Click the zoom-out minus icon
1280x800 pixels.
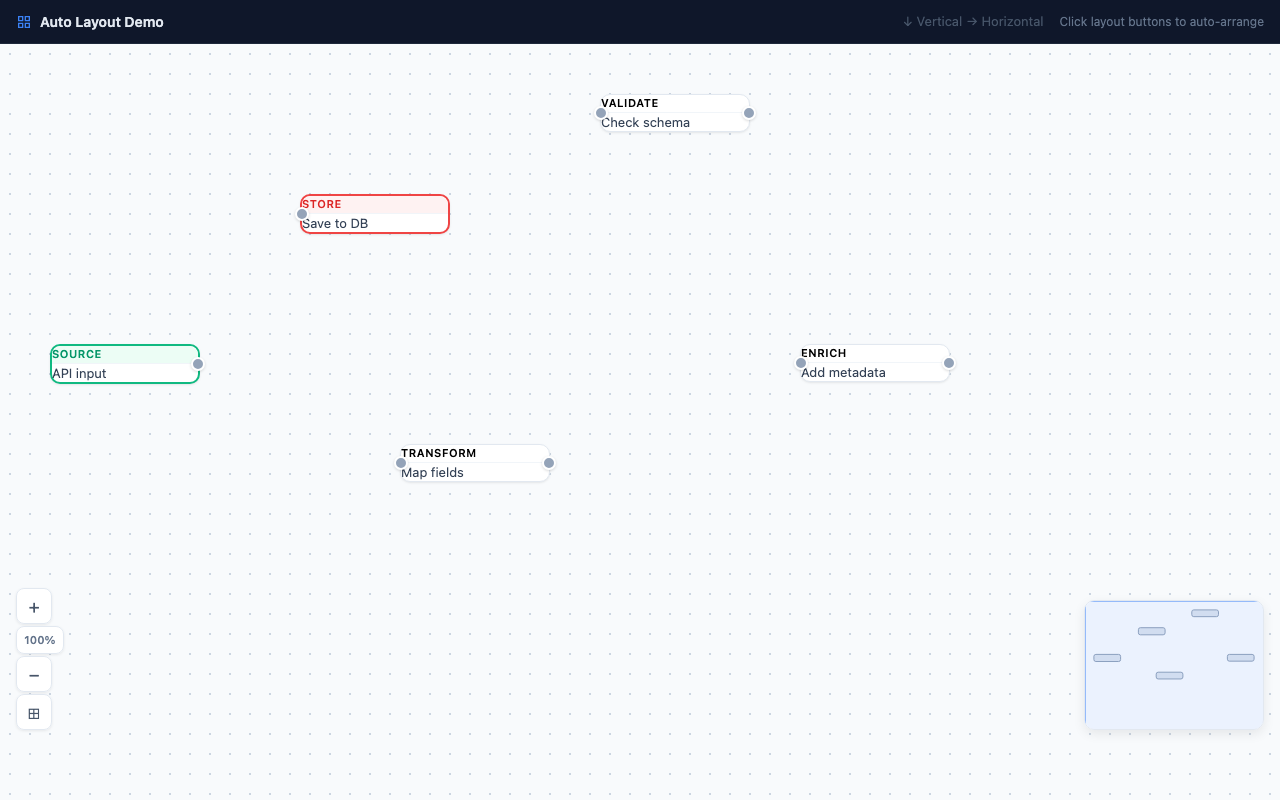click(34, 674)
